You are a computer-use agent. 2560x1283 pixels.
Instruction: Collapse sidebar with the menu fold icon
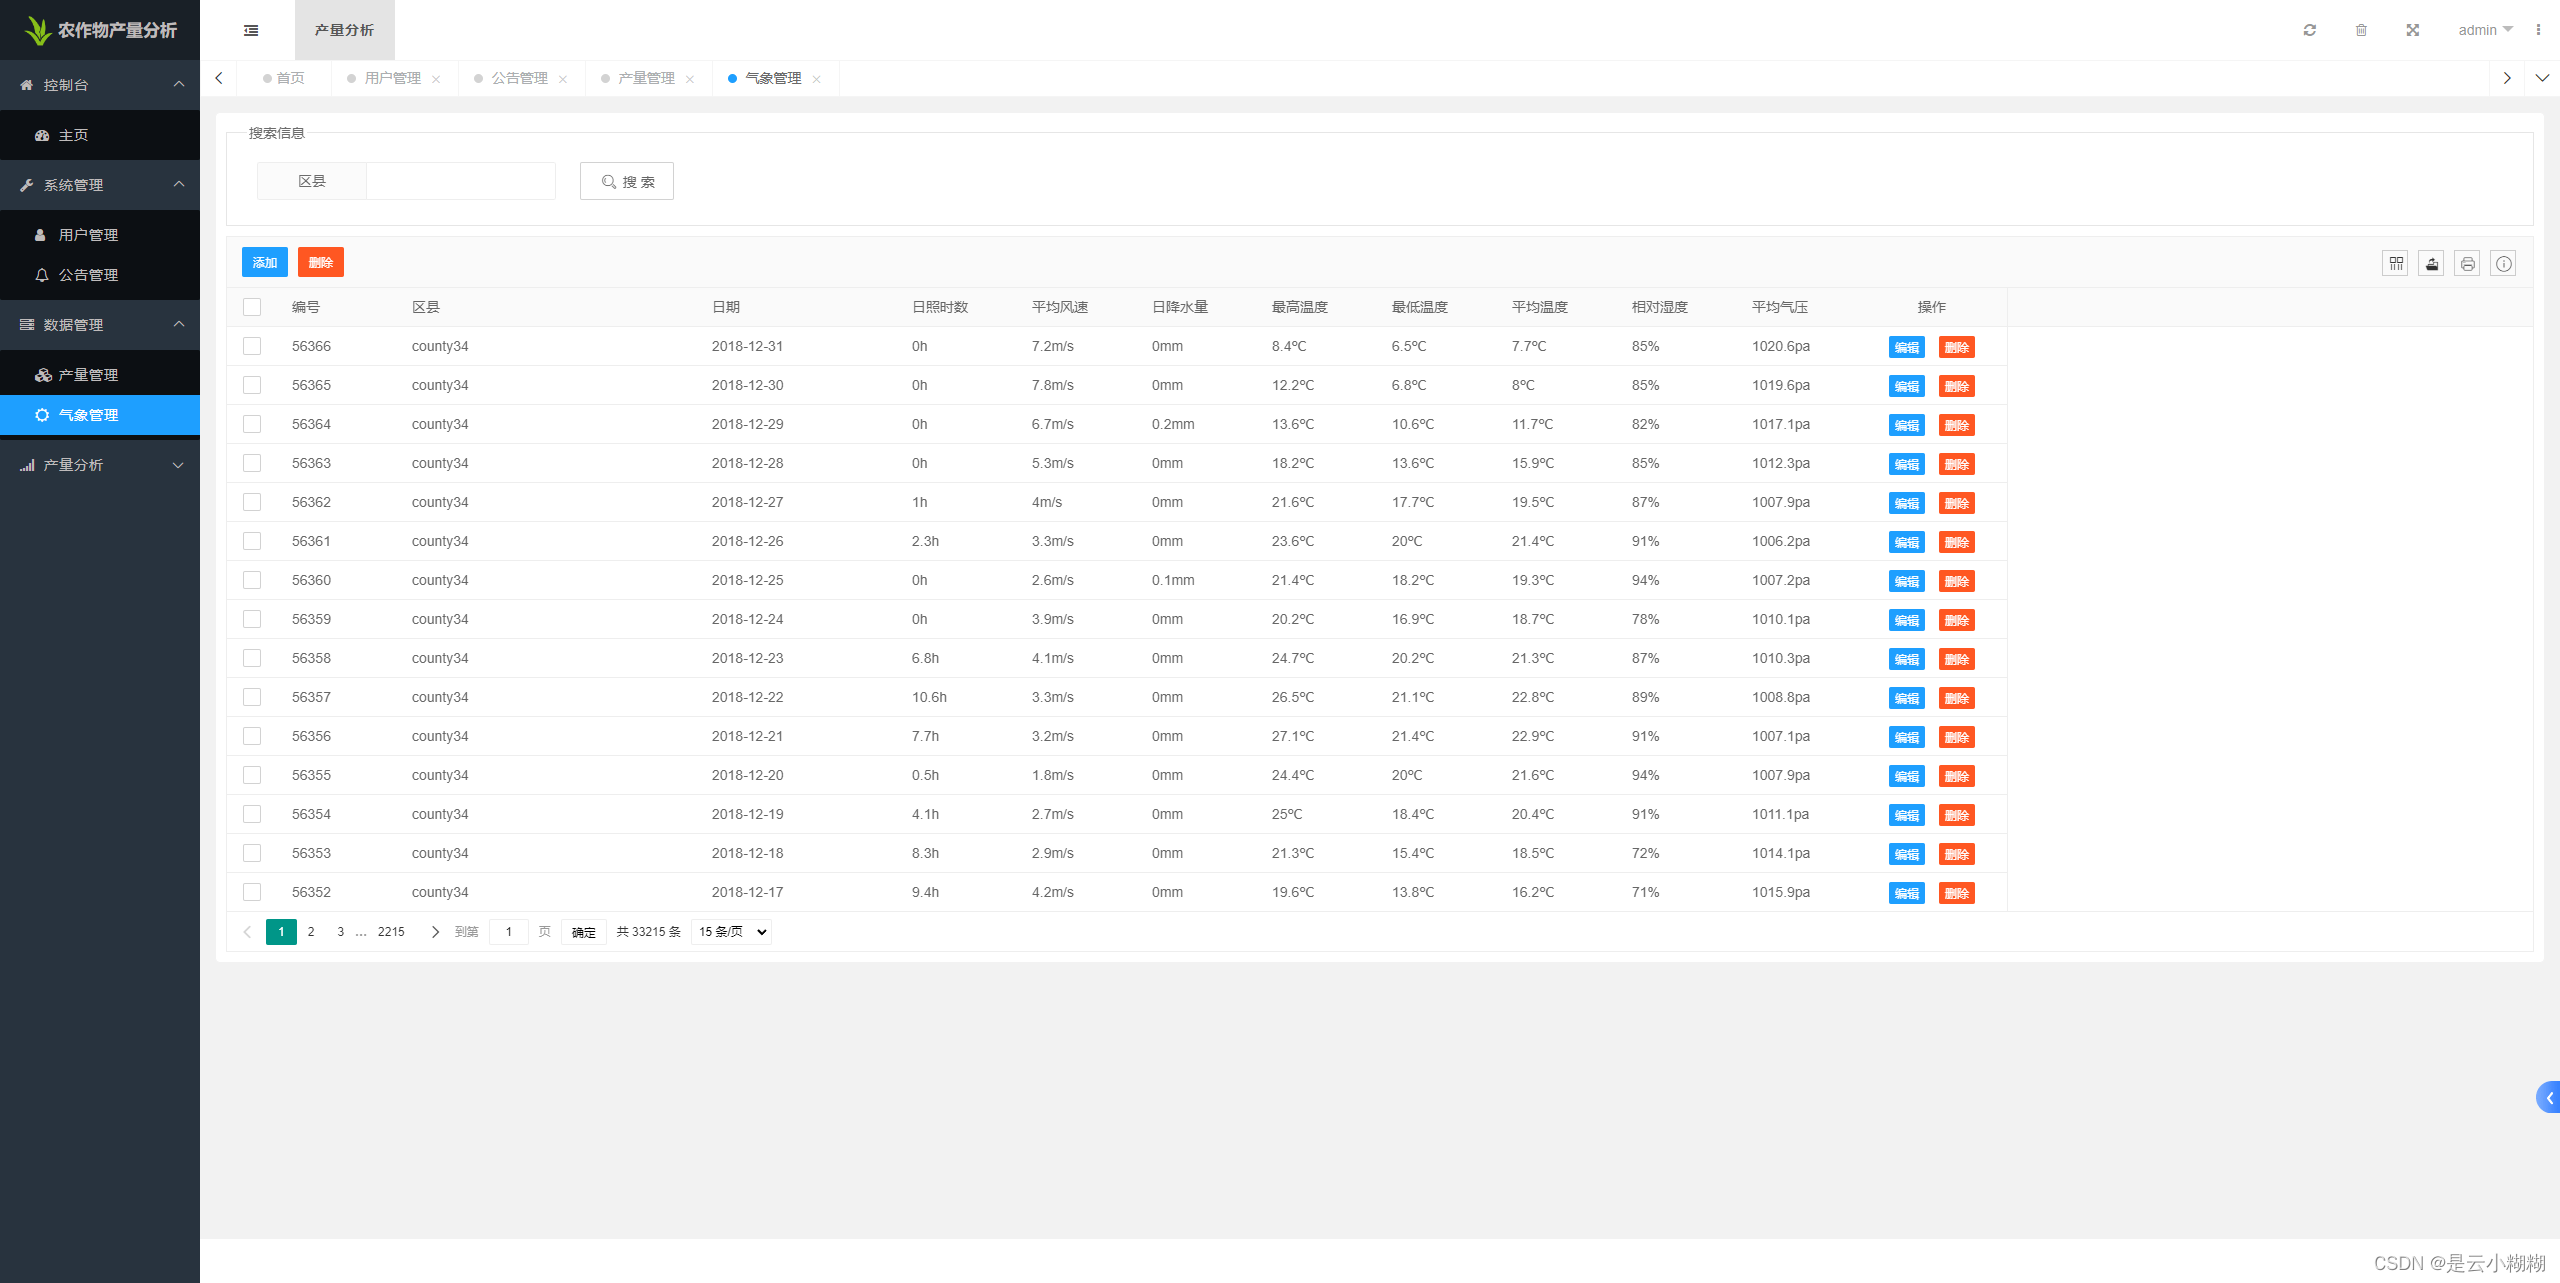(251, 30)
